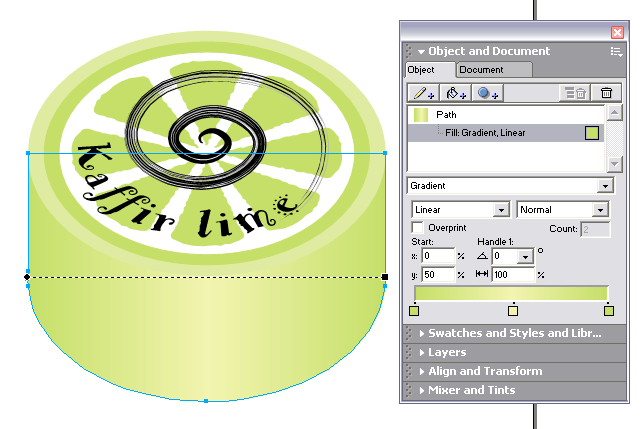Viewport: 641px width, 429px height.
Task: Add an effect with the blue sphere icon
Action: [488, 93]
